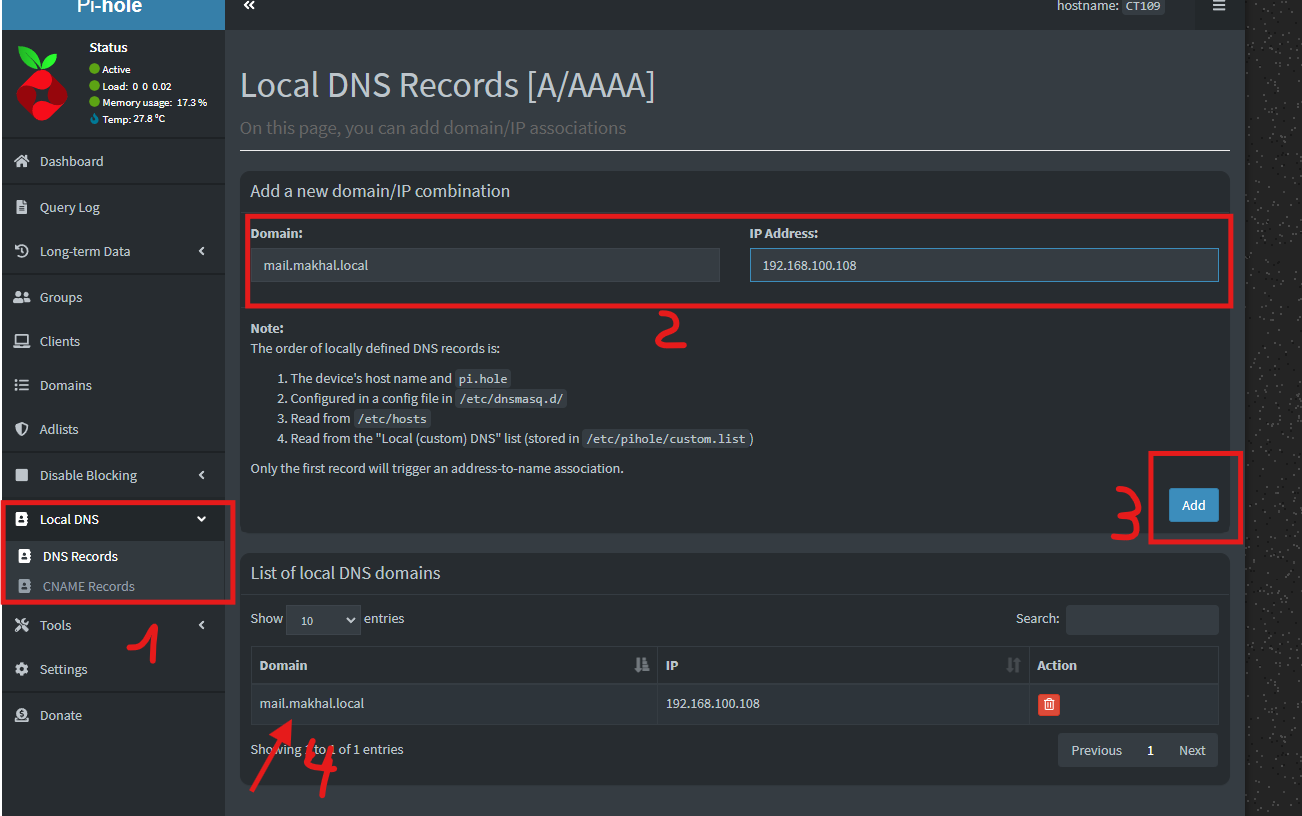Click the Local DNS address book icon

pyautogui.click(x=22, y=519)
